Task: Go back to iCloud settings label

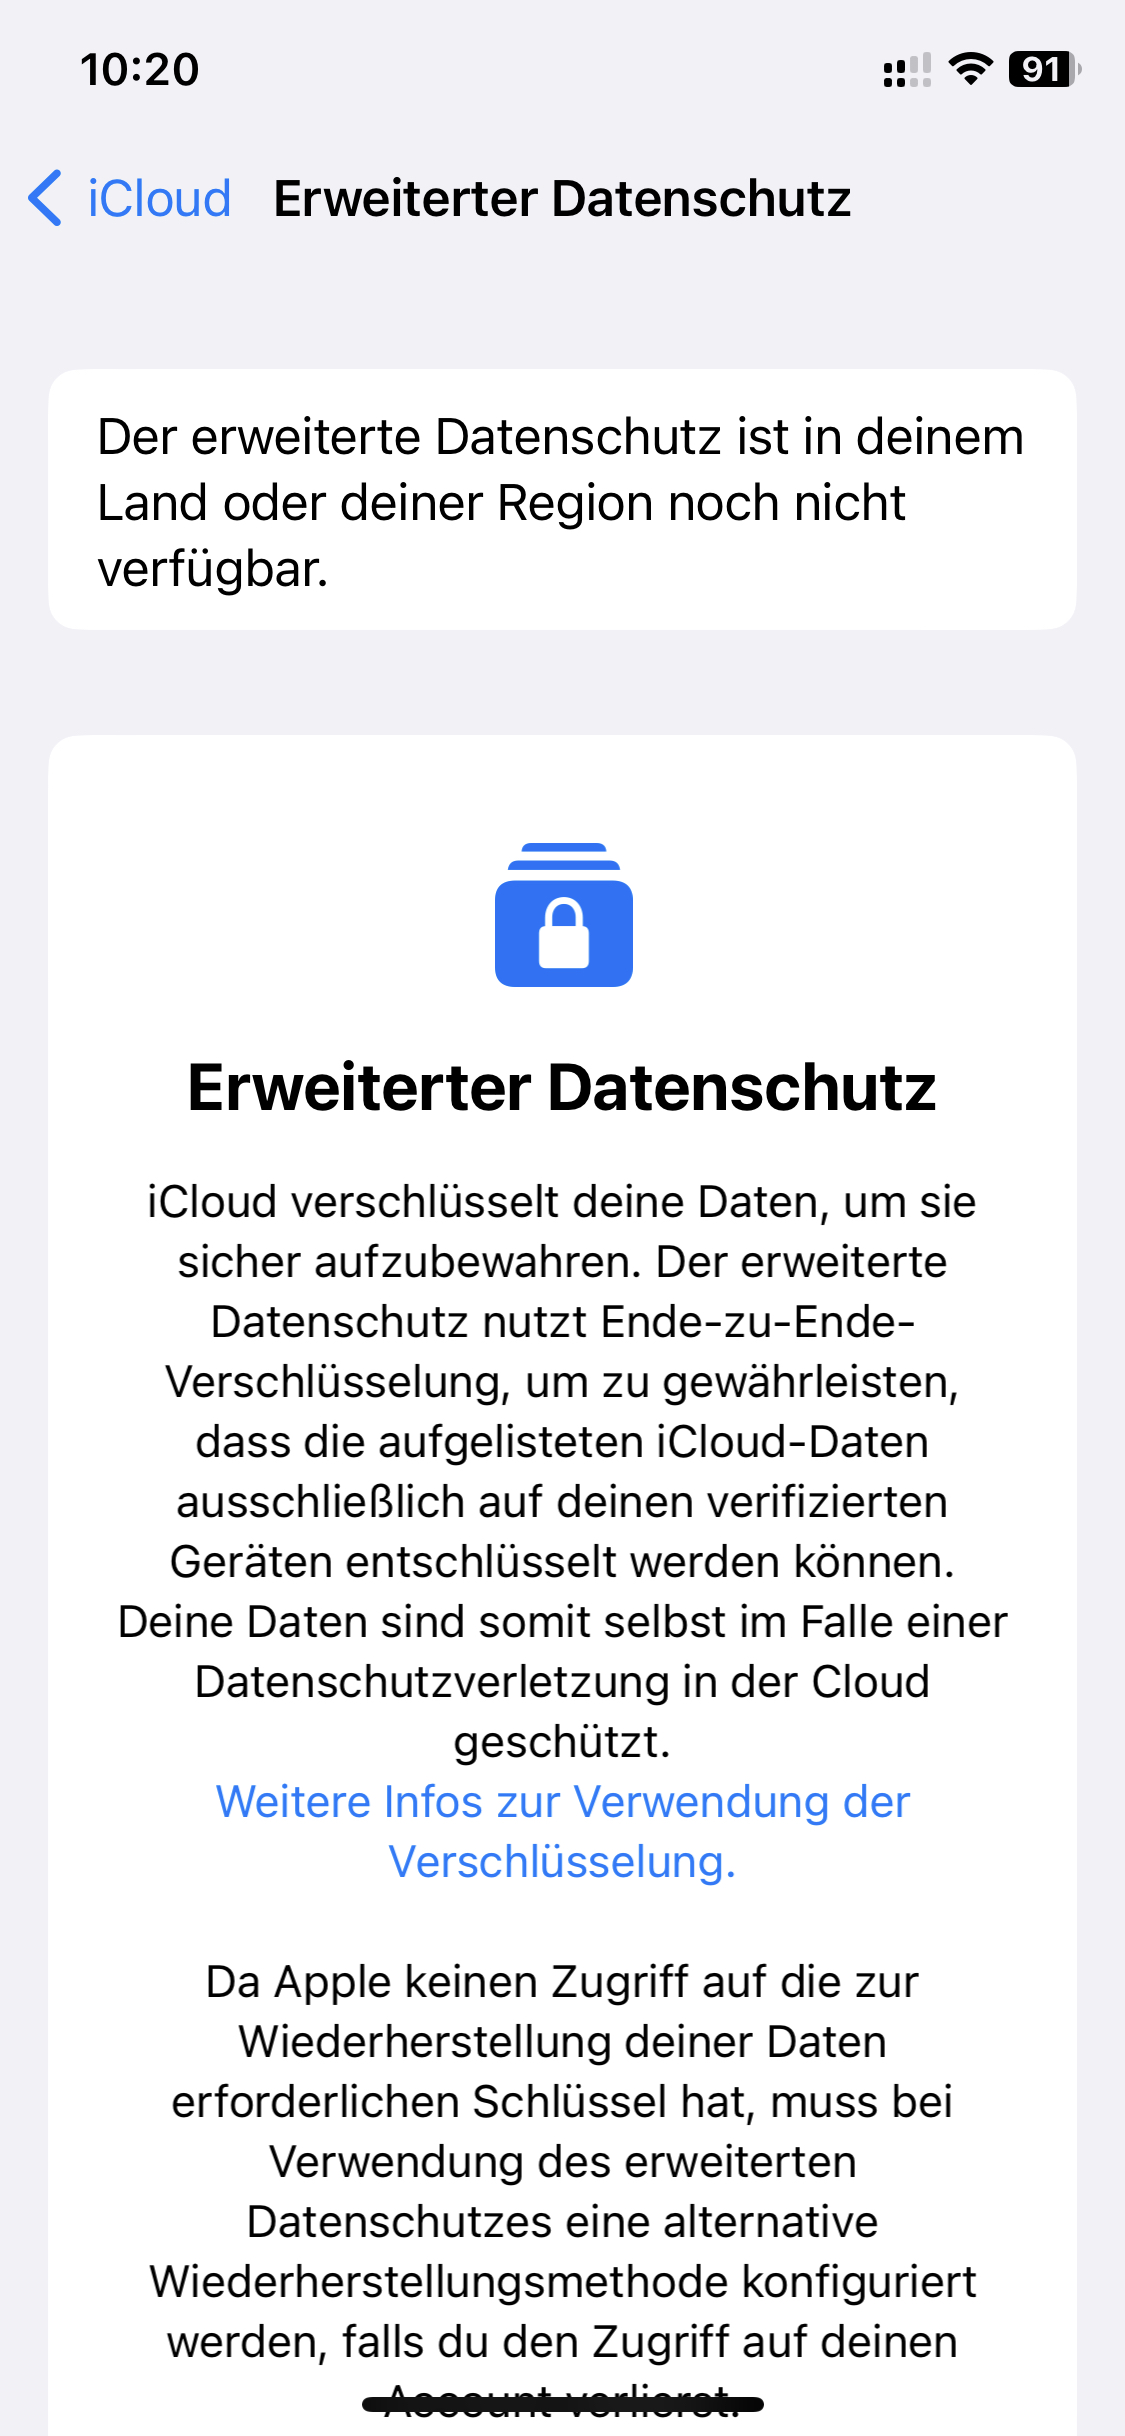Action: point(159,198)
